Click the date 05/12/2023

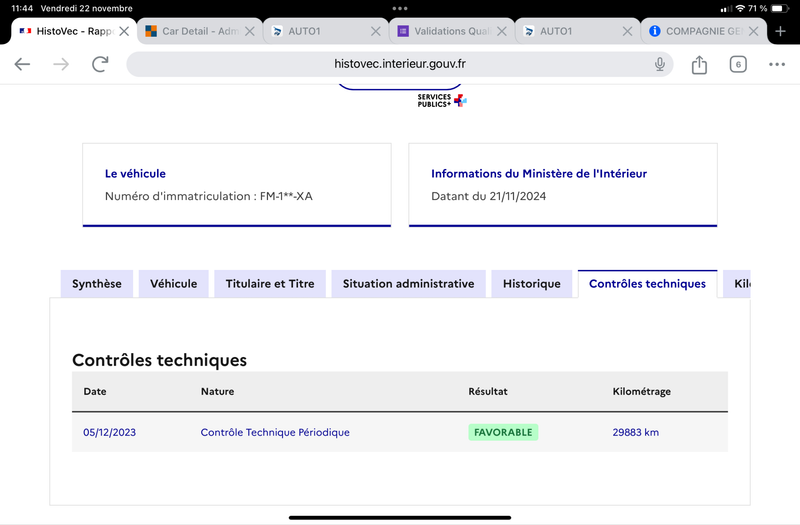click(109, 432)
